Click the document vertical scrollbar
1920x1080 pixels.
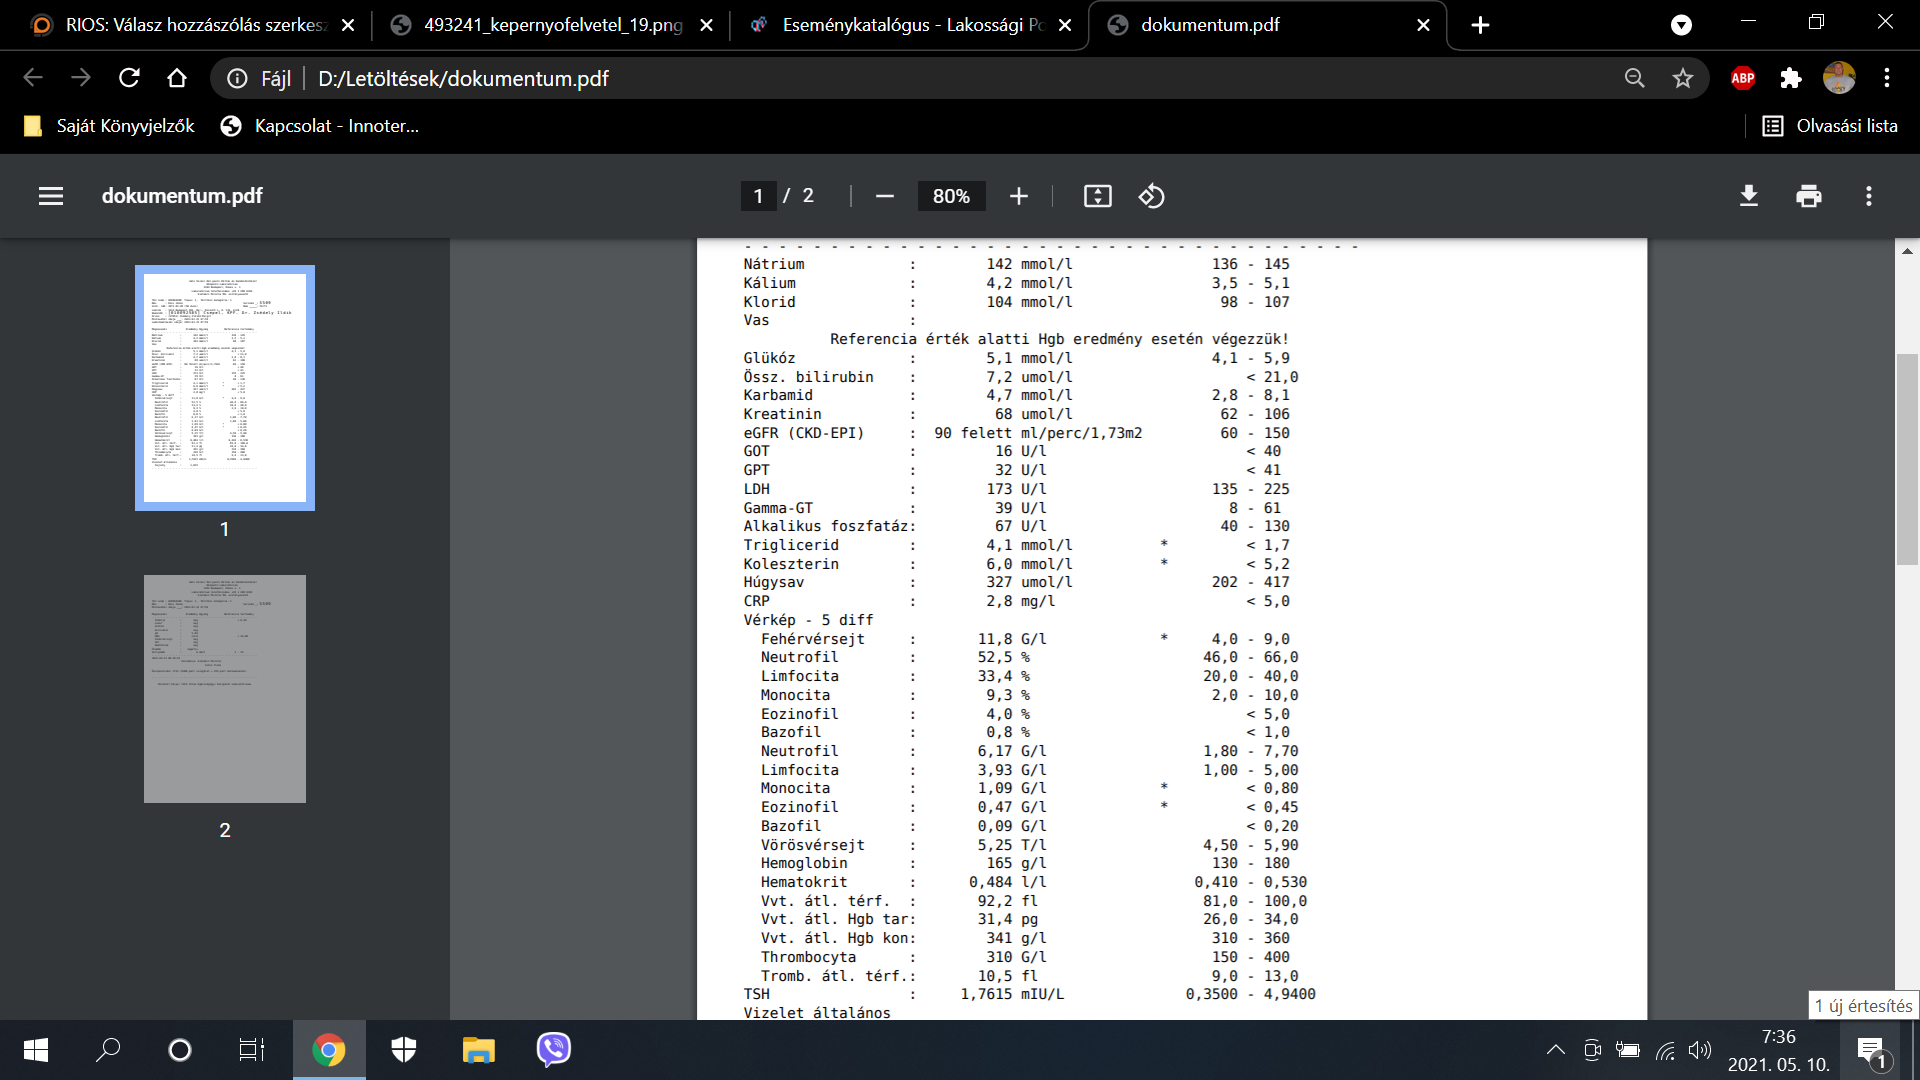1907,460
